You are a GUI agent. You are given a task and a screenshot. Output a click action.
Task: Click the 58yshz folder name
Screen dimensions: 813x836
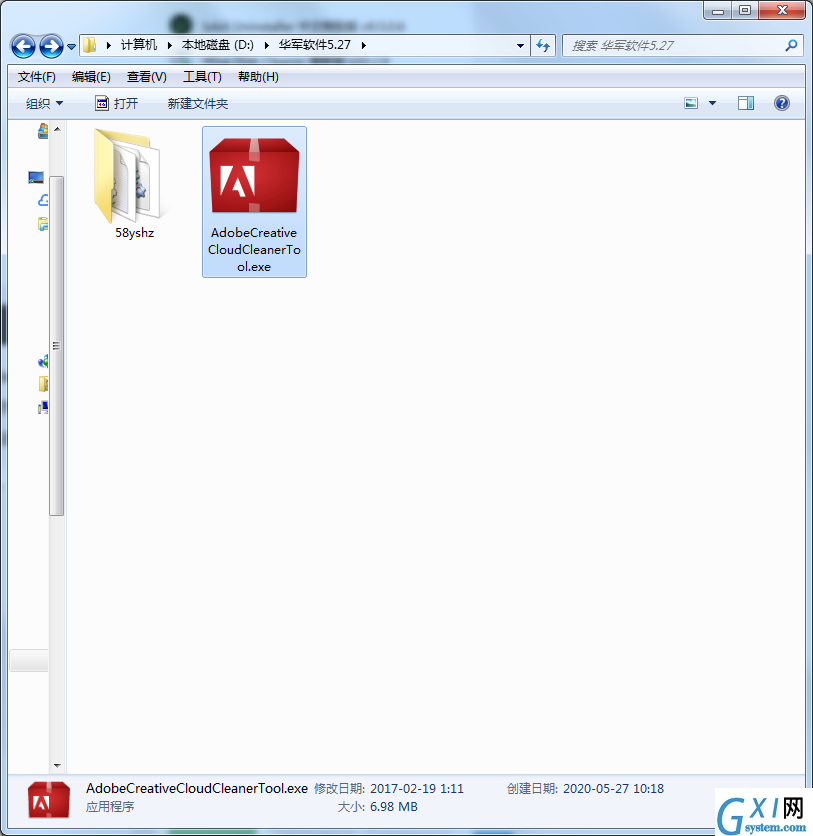pyautogui.click(x=135, y=233)
